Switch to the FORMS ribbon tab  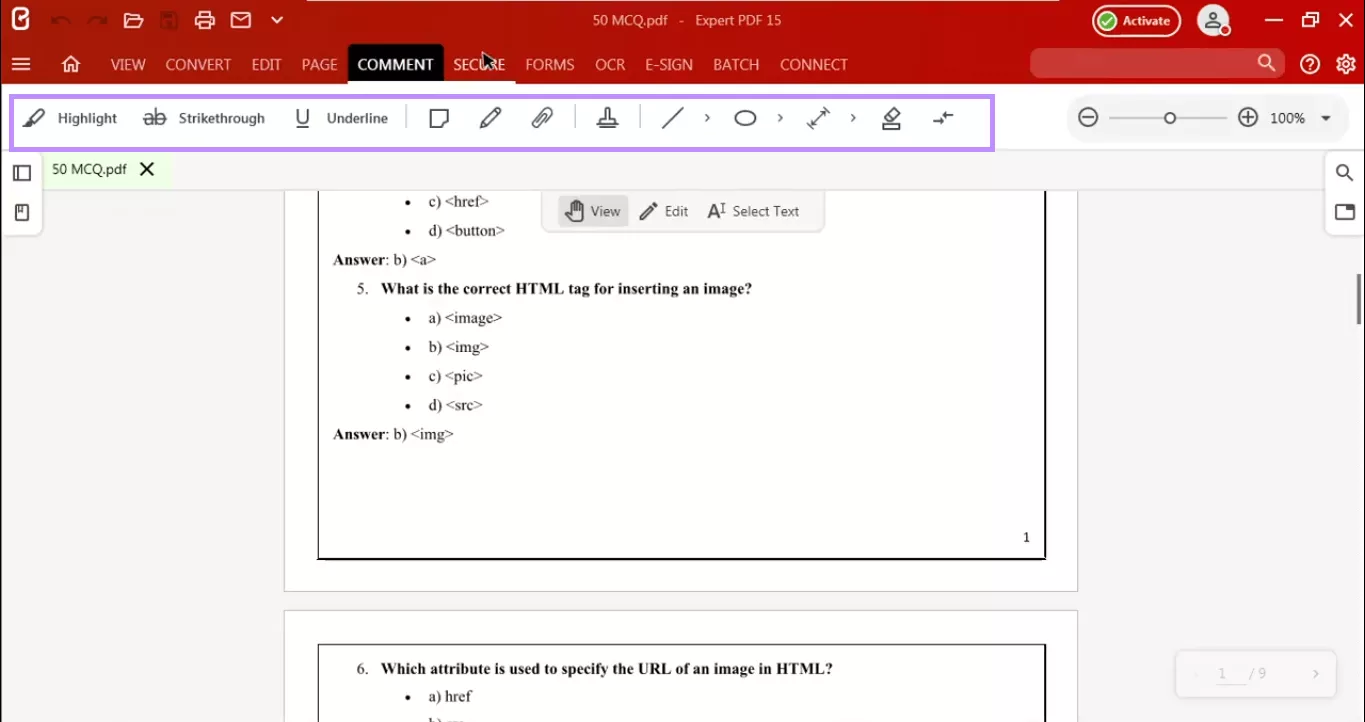(x=549, y=64)
